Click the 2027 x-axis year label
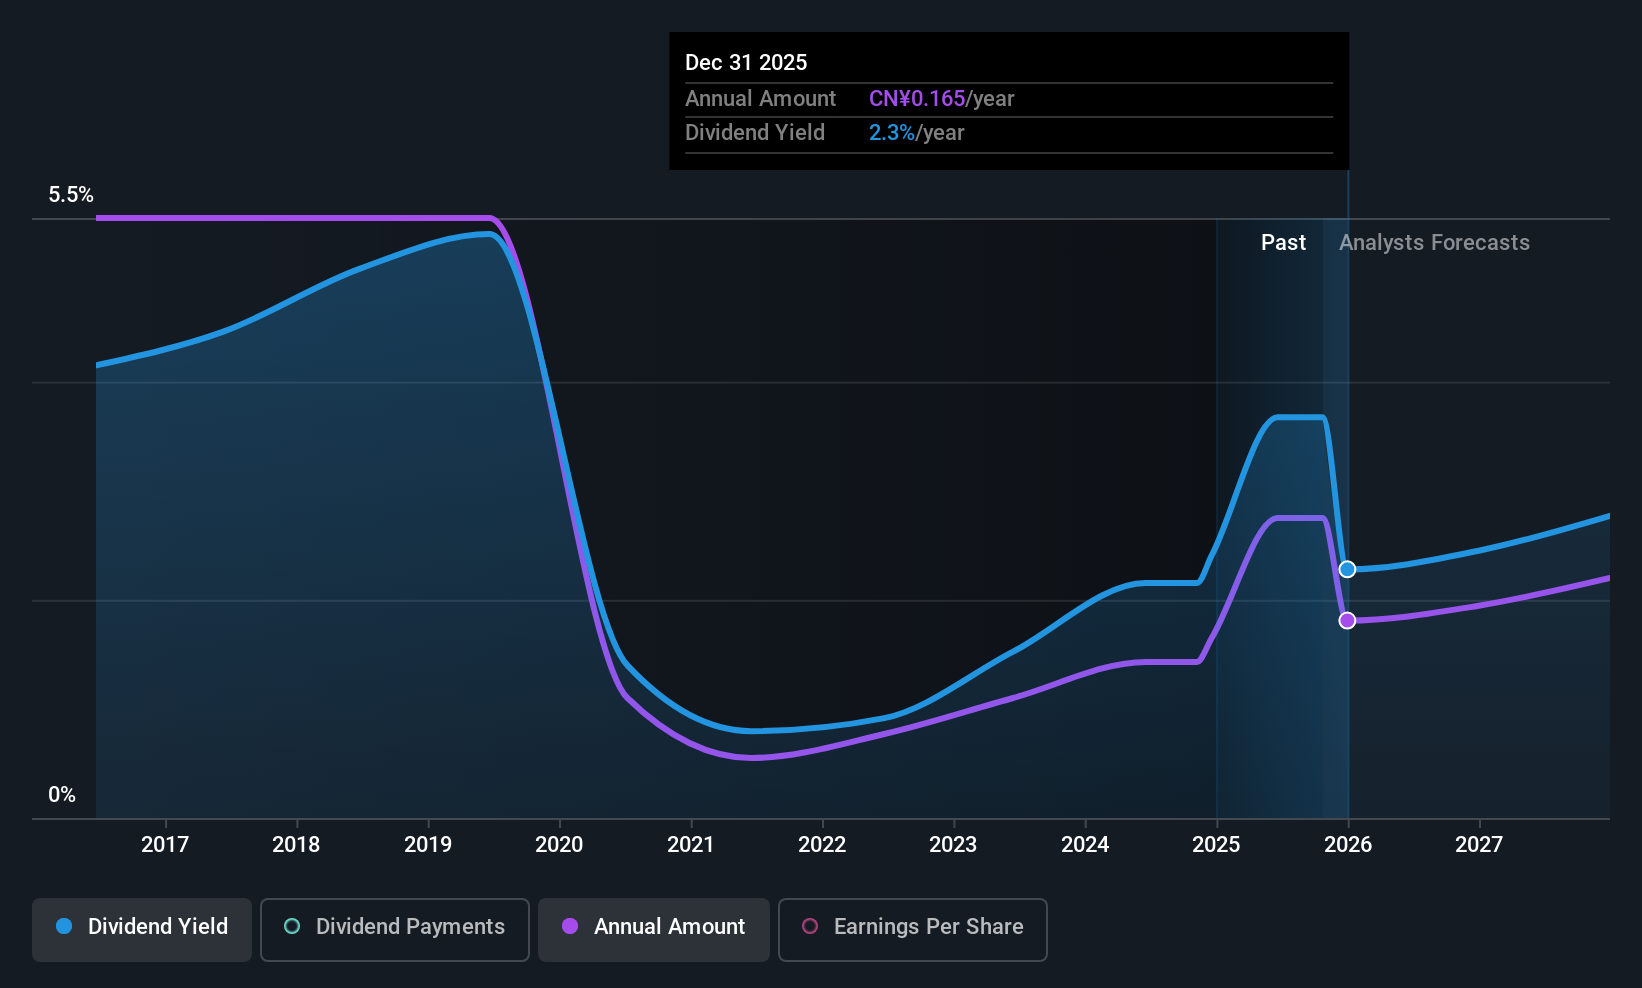1642x988 pixels. coord(1479,845)
